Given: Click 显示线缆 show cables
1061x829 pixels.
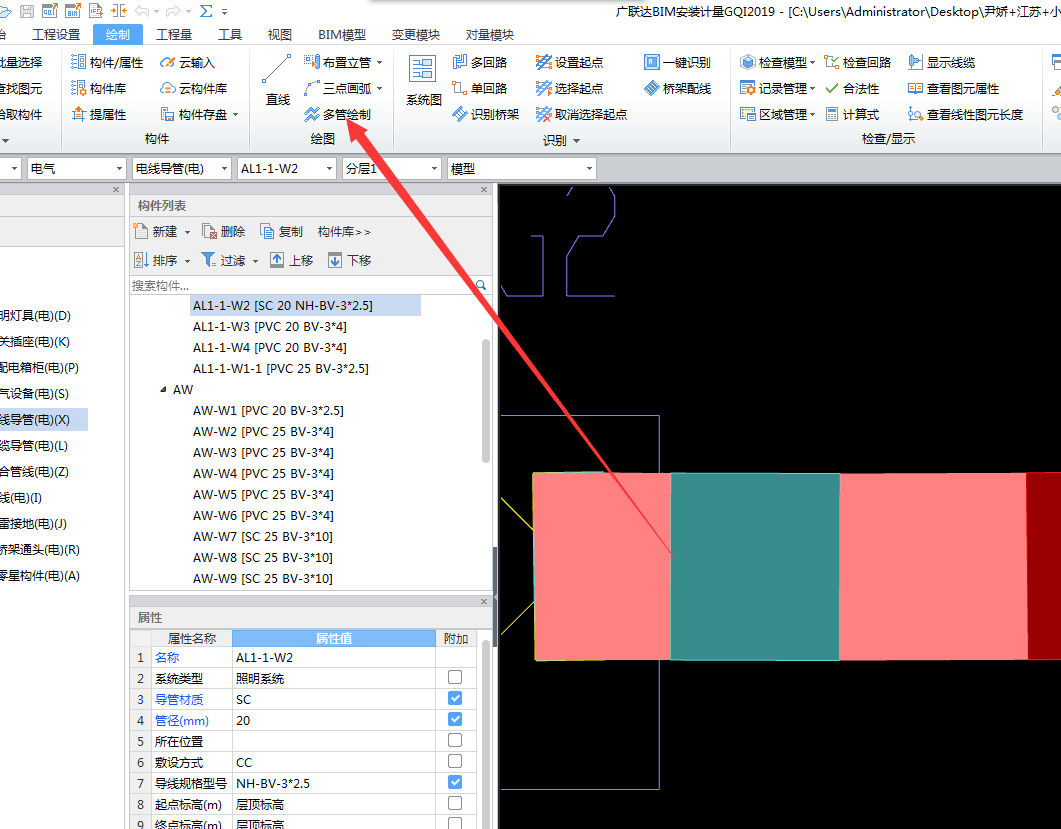Looking at the screenshot, I should (941, 62).
